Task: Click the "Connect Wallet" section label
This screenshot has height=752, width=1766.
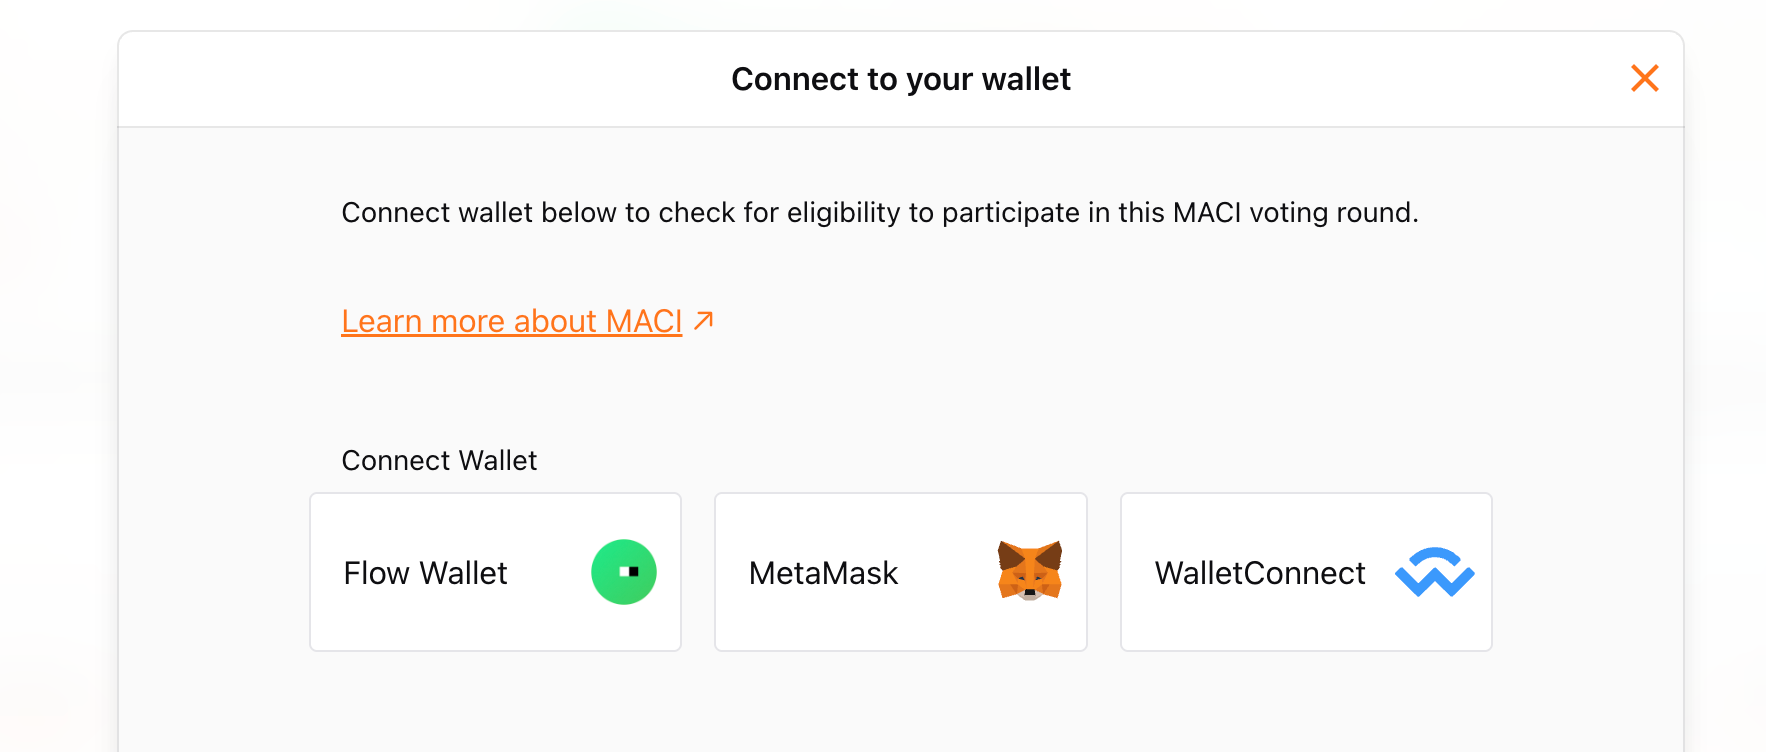Action: [x=439, y=460]
